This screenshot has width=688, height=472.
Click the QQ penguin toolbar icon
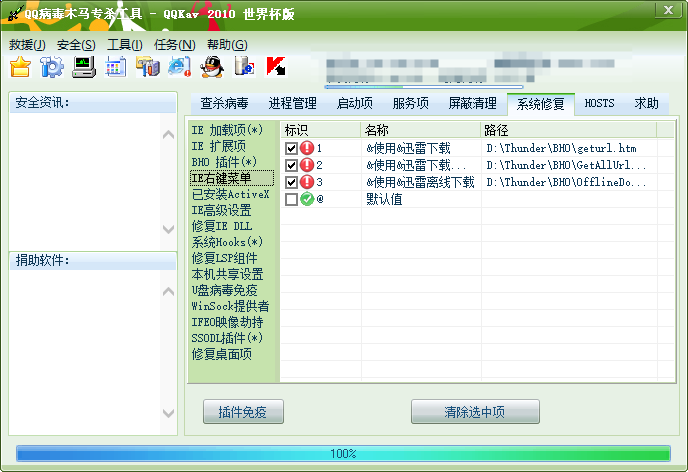212,67
